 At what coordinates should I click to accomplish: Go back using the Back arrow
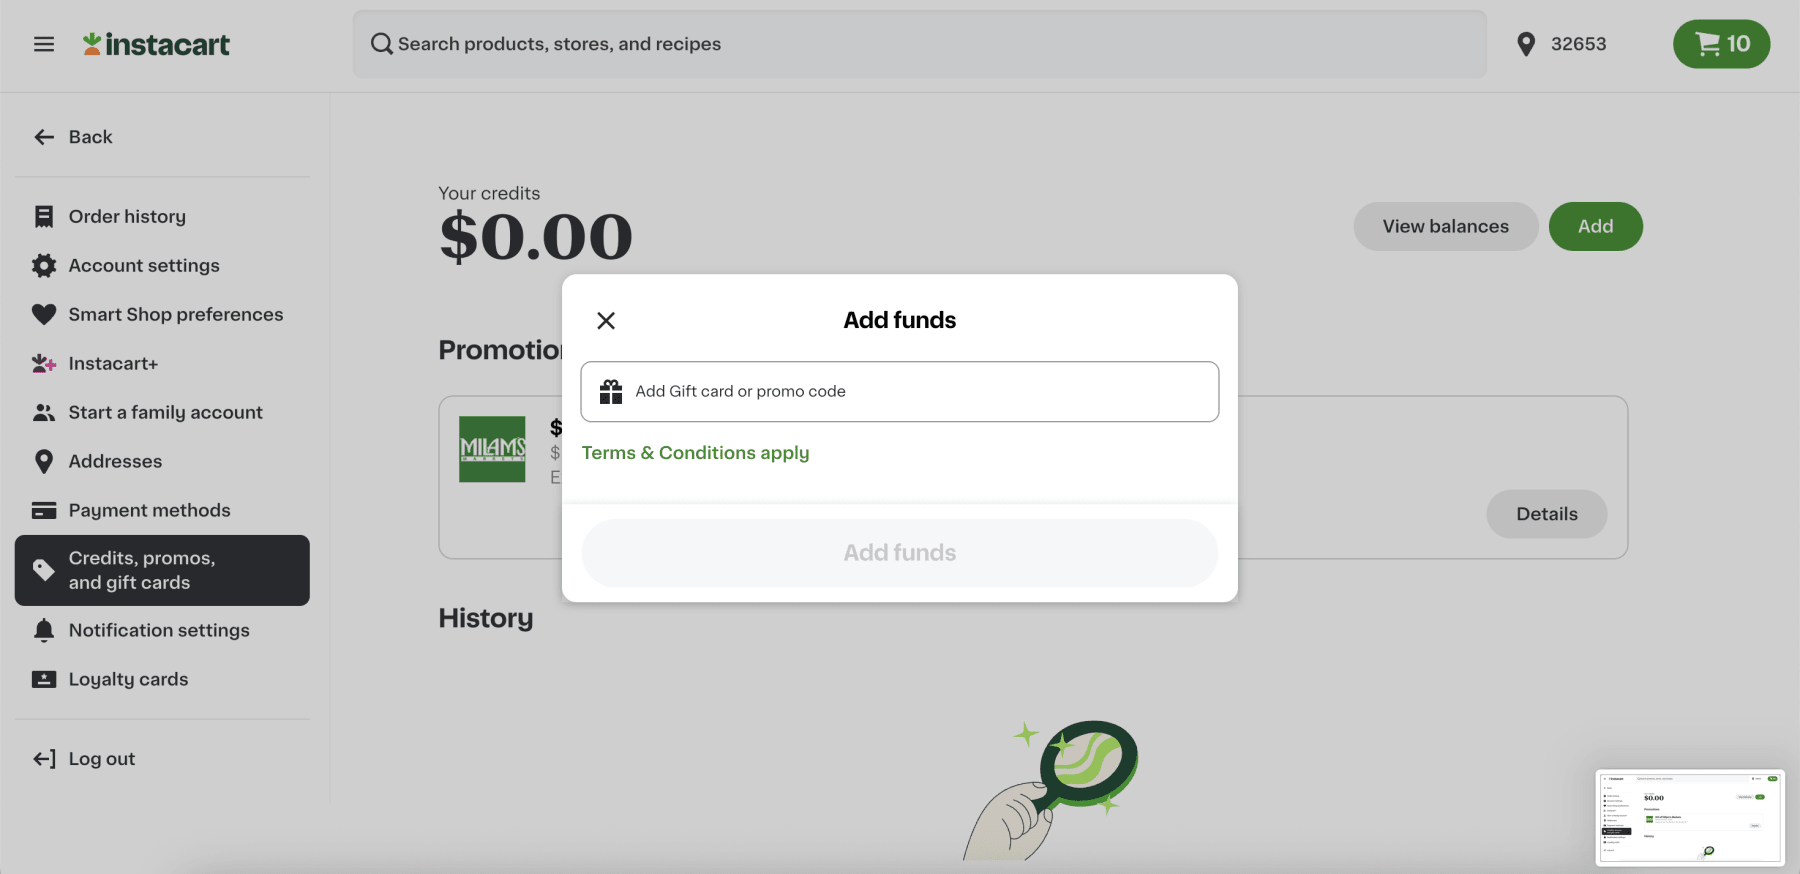[72, 137]
